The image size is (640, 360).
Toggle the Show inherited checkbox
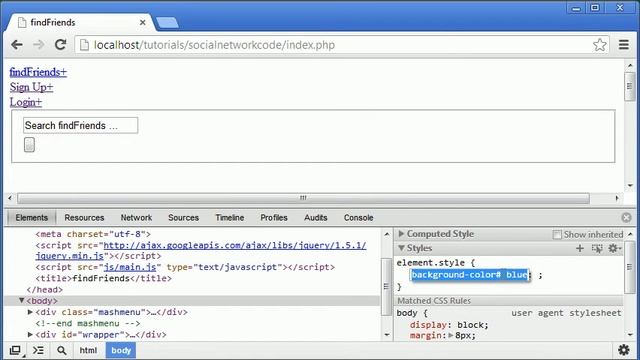557,234
